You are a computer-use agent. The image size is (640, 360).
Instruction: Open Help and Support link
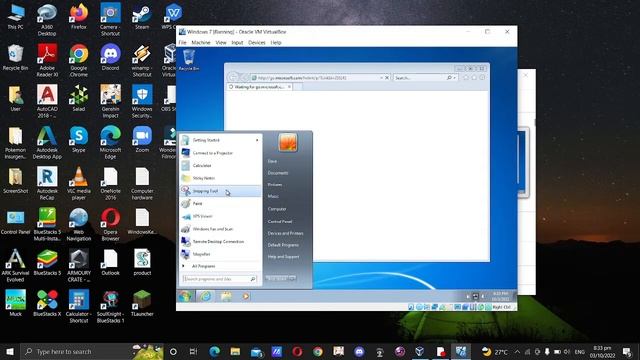point(283,257)
